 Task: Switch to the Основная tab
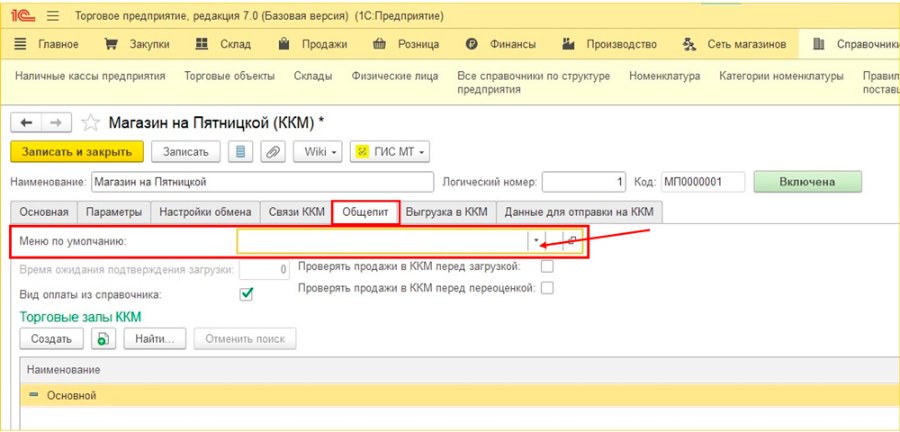44,212
